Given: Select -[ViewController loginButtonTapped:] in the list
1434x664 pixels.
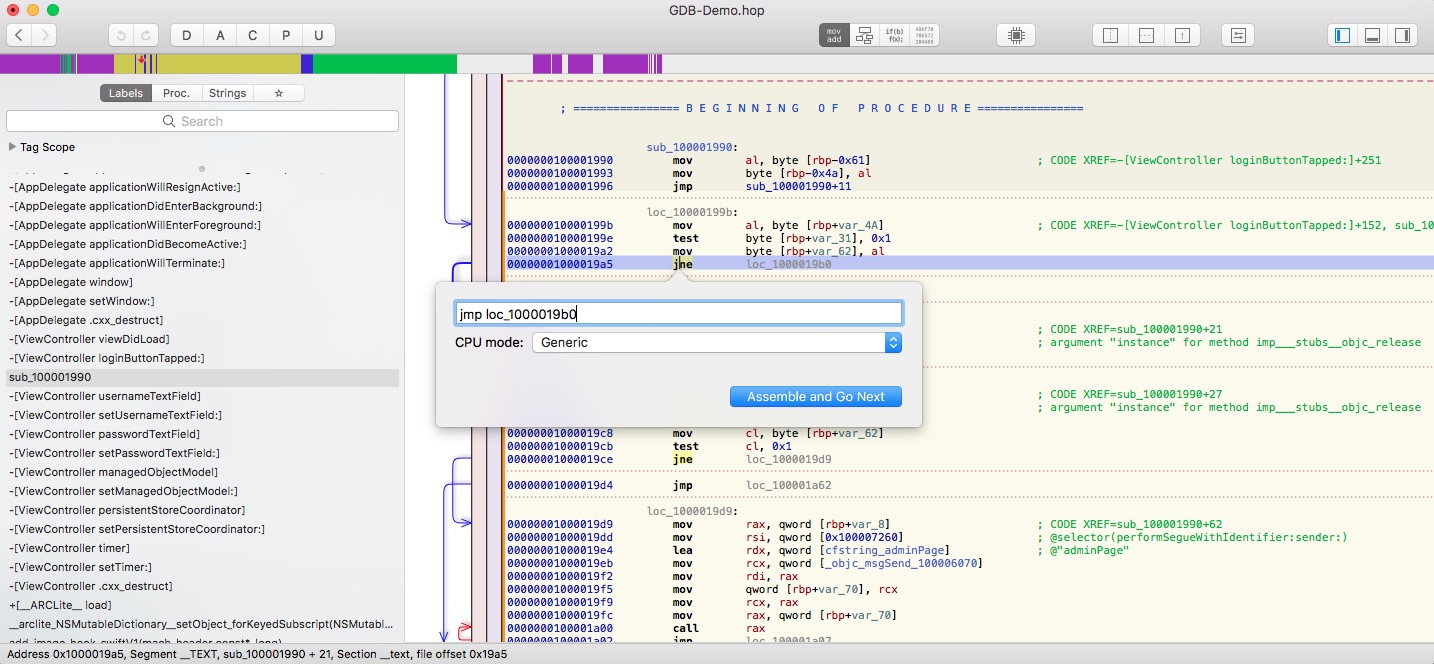Looking at the screenshot, I should point(107,358).
